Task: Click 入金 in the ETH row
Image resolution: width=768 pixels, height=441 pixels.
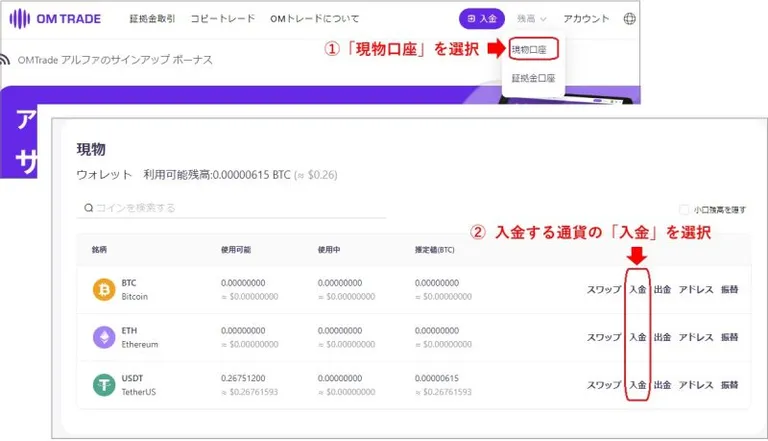Action: coord(638,337)
